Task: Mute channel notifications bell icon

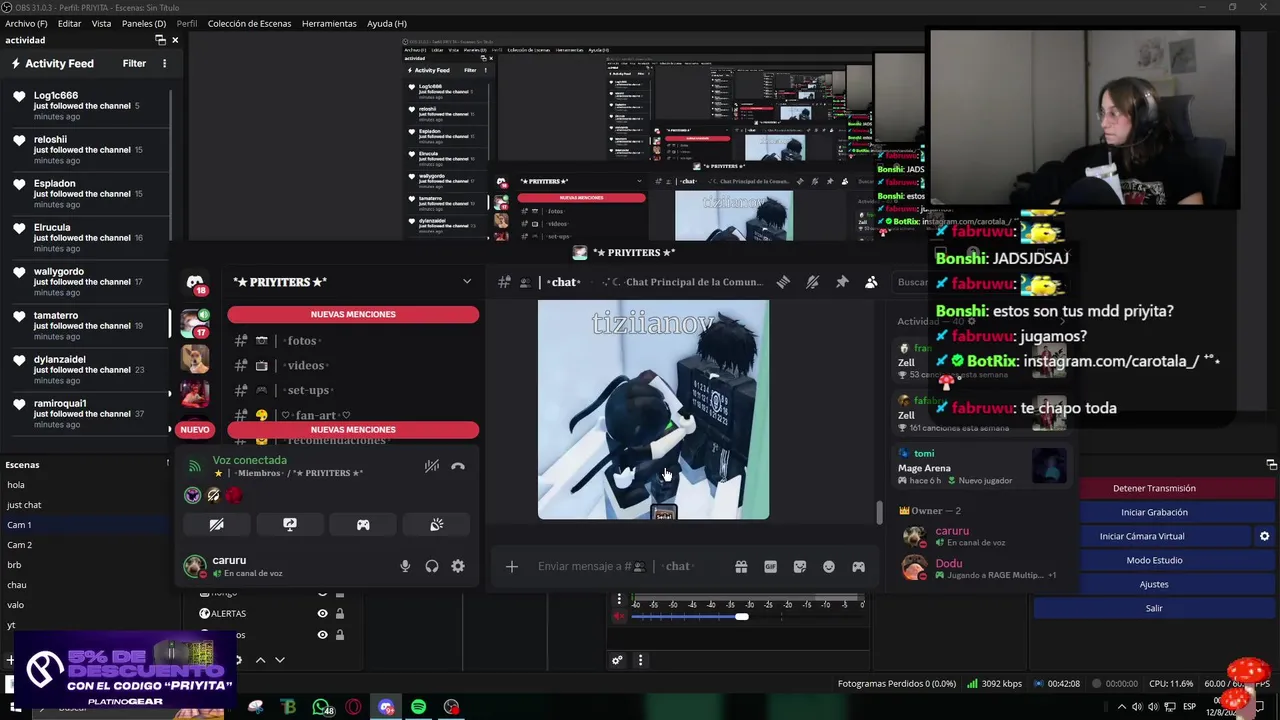Action: tap(812, 282)
